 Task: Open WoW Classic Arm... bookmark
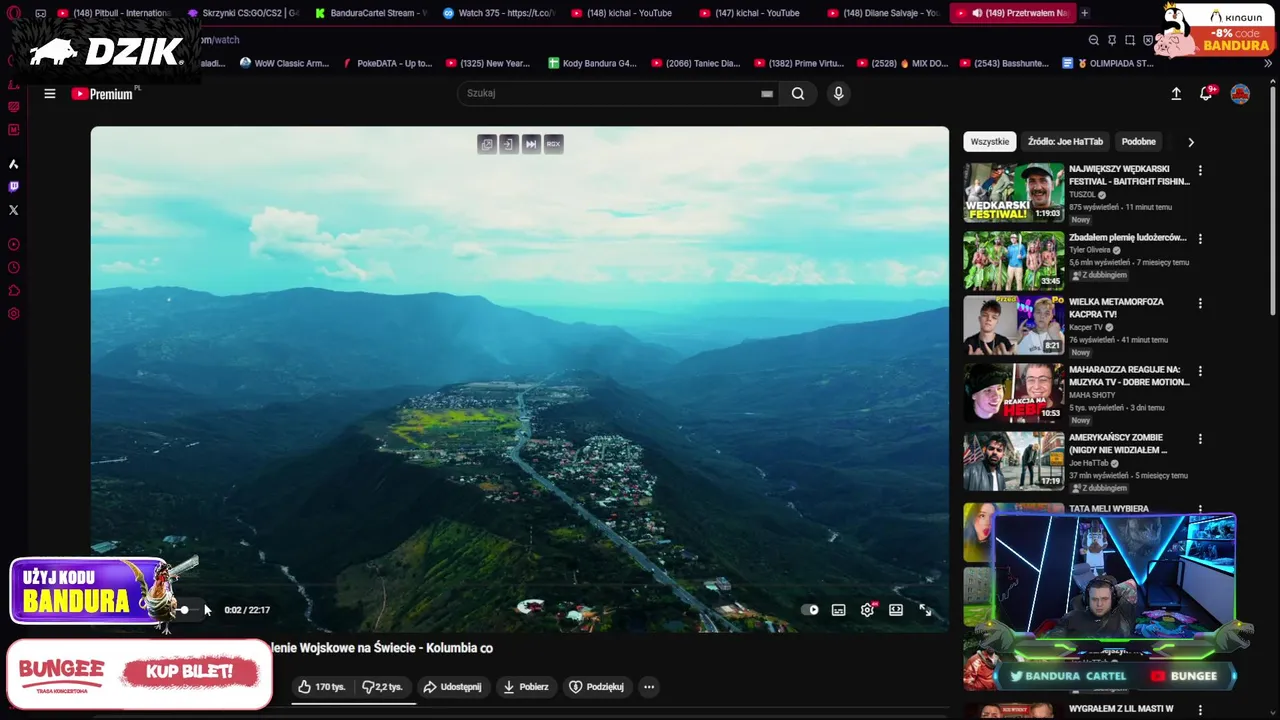[x=284, y=63]
